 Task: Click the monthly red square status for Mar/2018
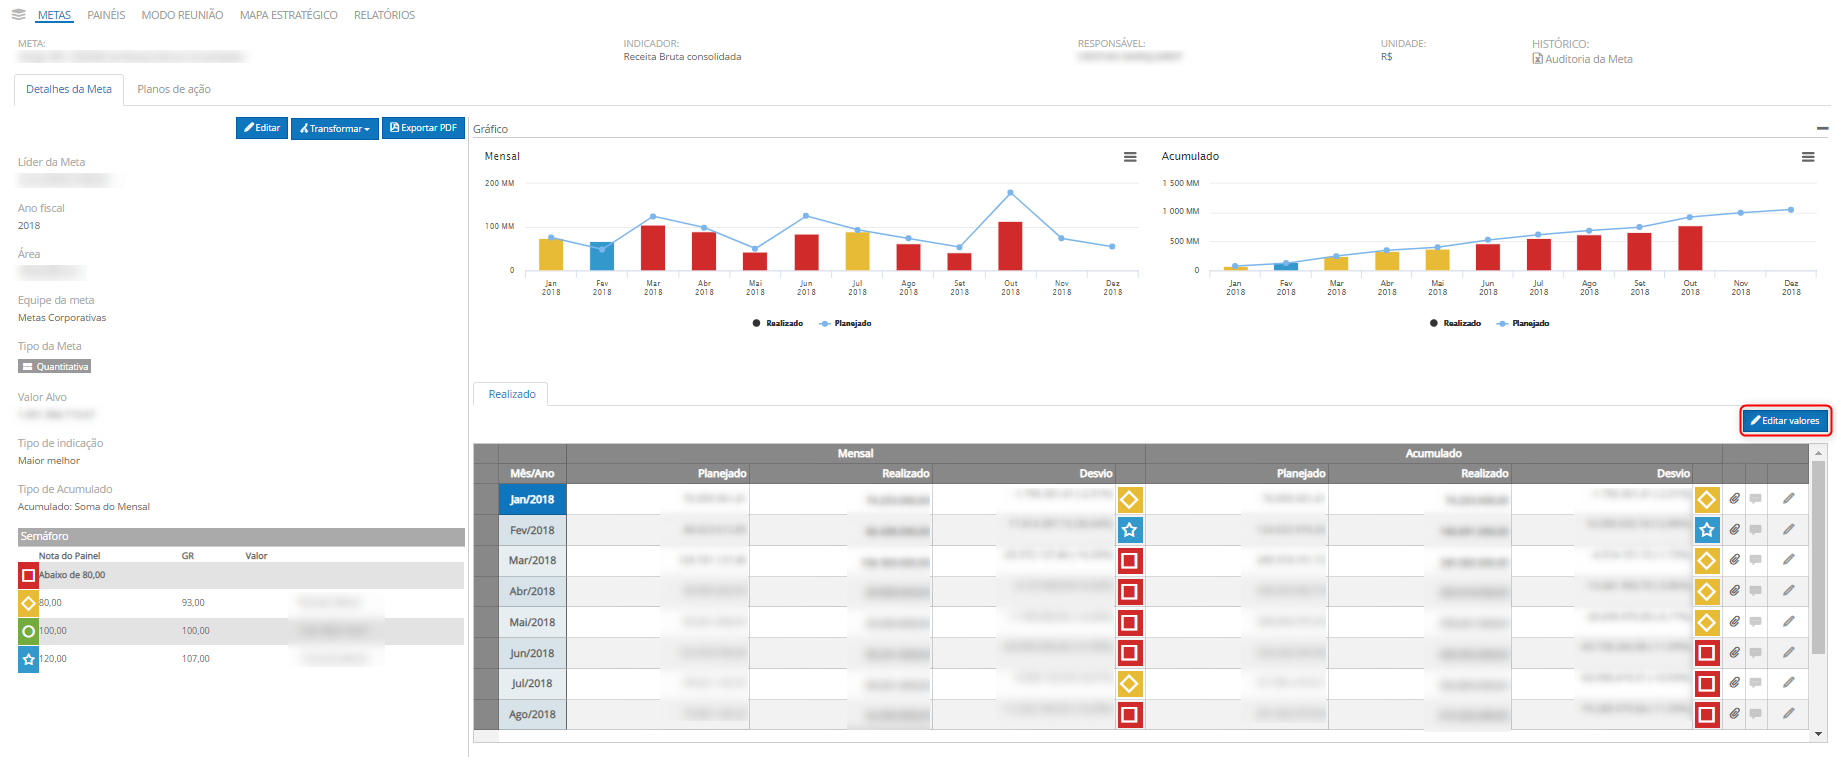tap(1130, 561)
